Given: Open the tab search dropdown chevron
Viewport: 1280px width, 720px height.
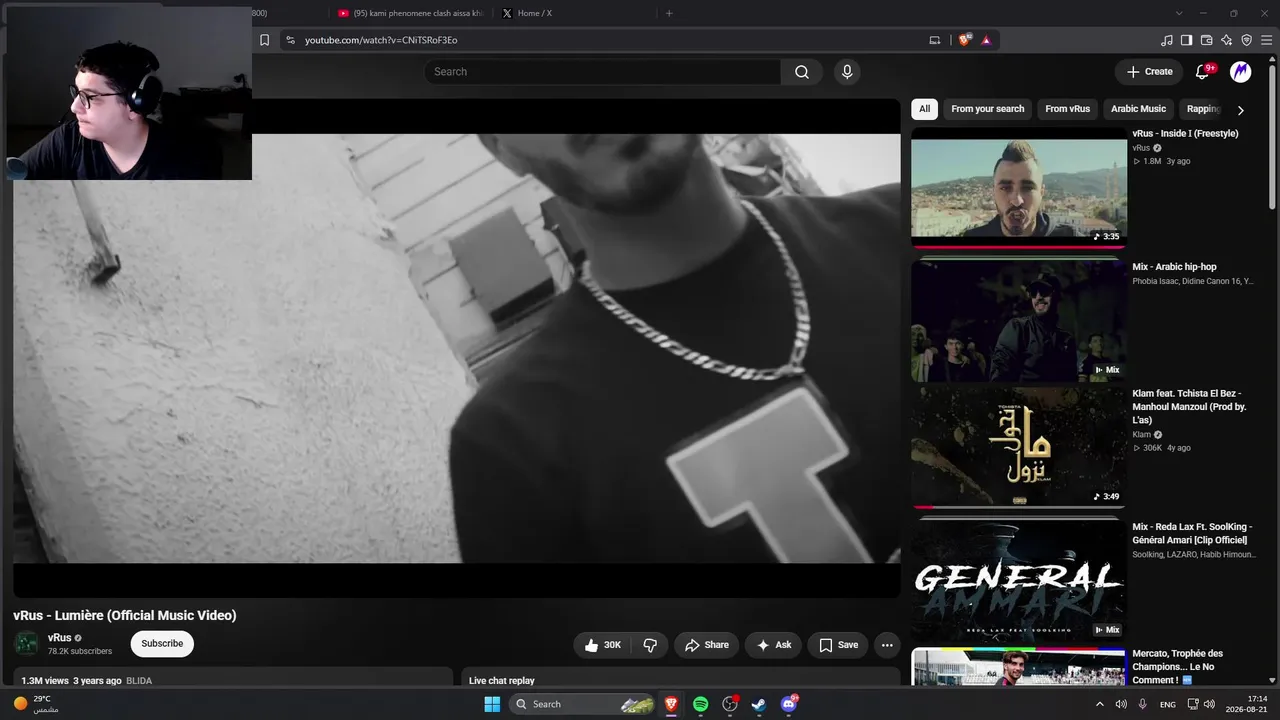Looking at the screenshot, I should coord(1179,13).
